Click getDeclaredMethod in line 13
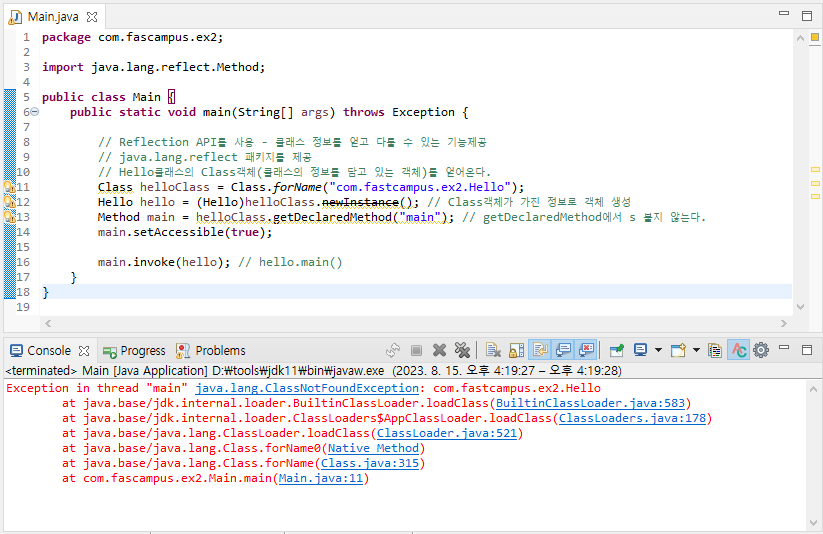Screen dimensions: 823x534 point(333,217)
